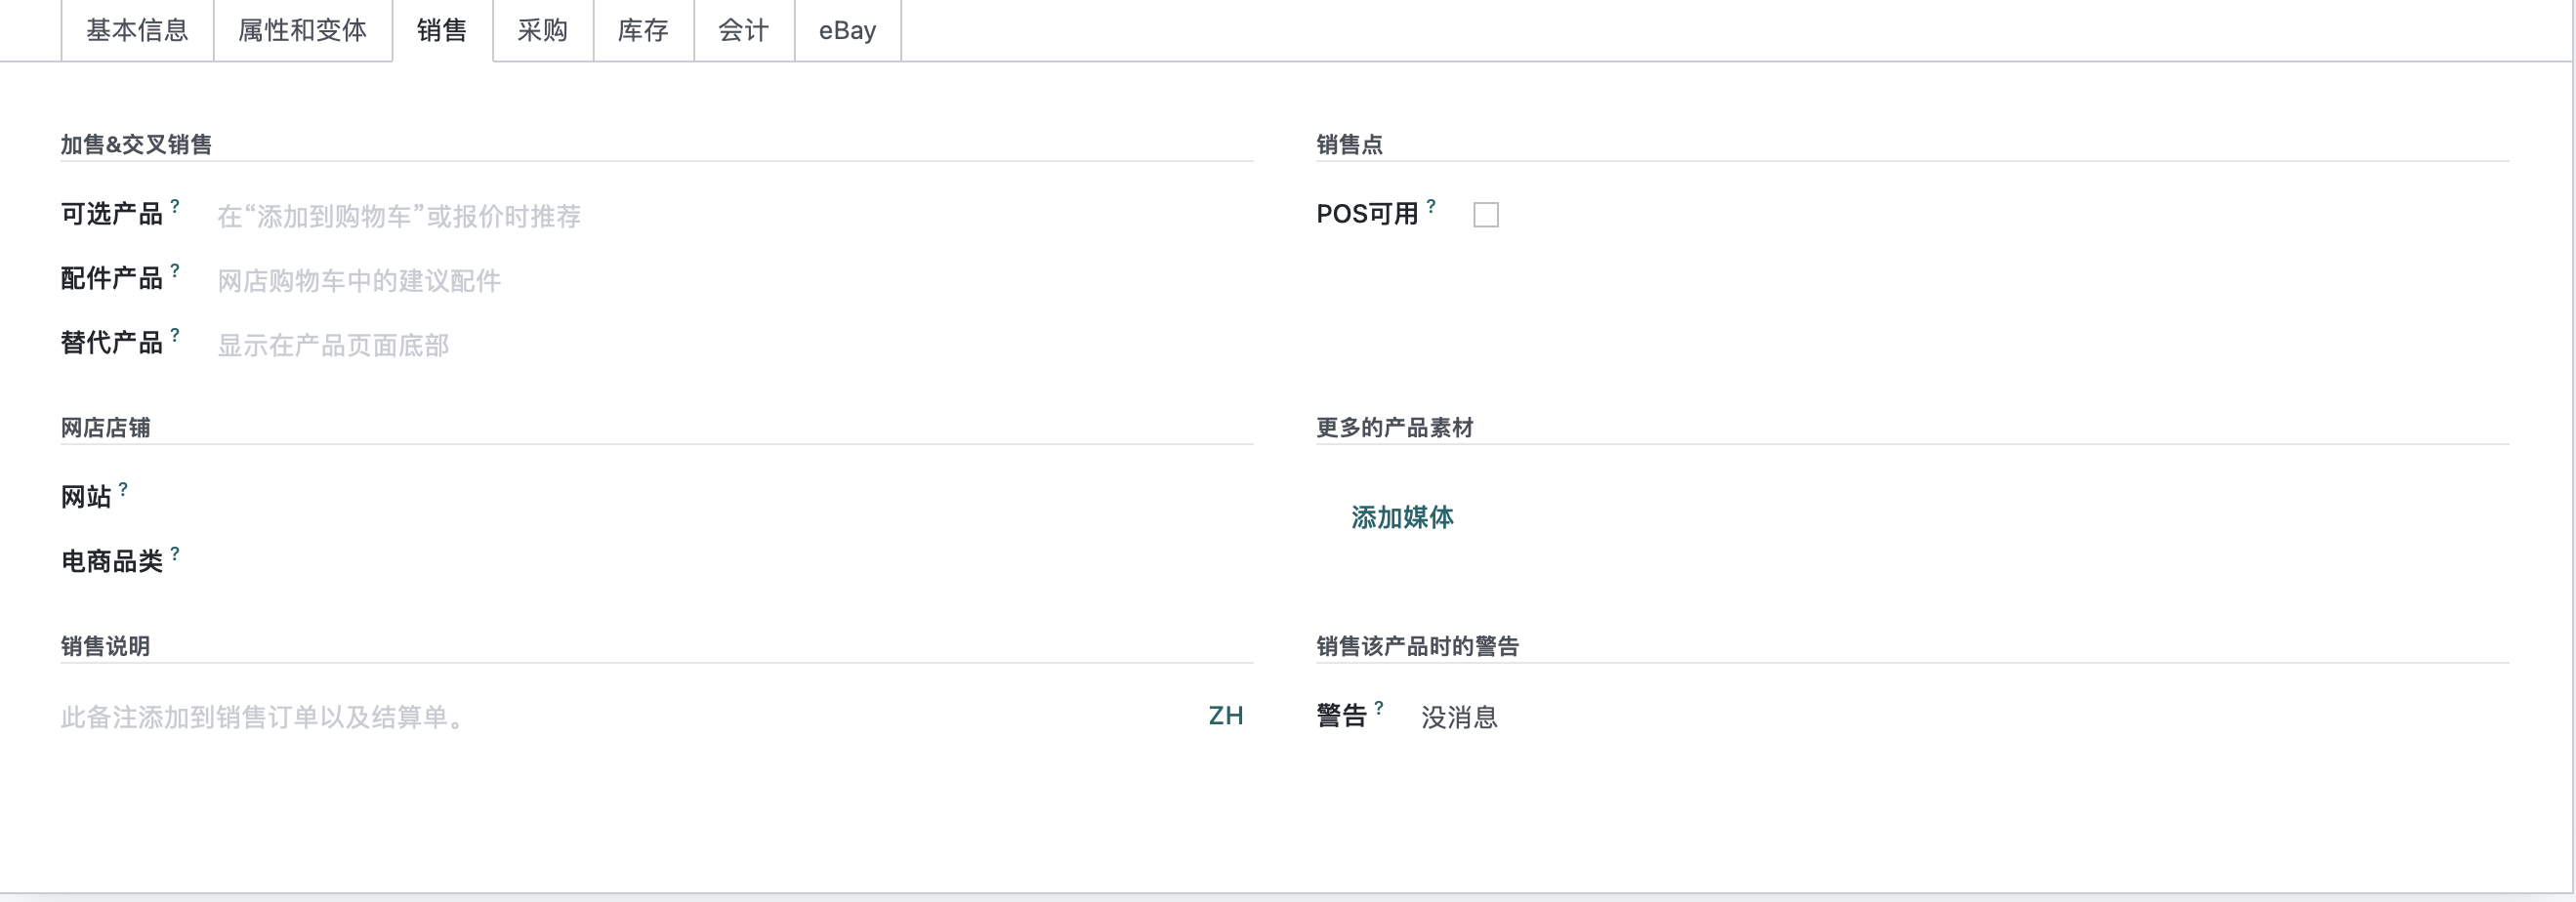Enable the POS可用 checkbox
This screenshot has width=2576, height=902.
point(1486,215)
